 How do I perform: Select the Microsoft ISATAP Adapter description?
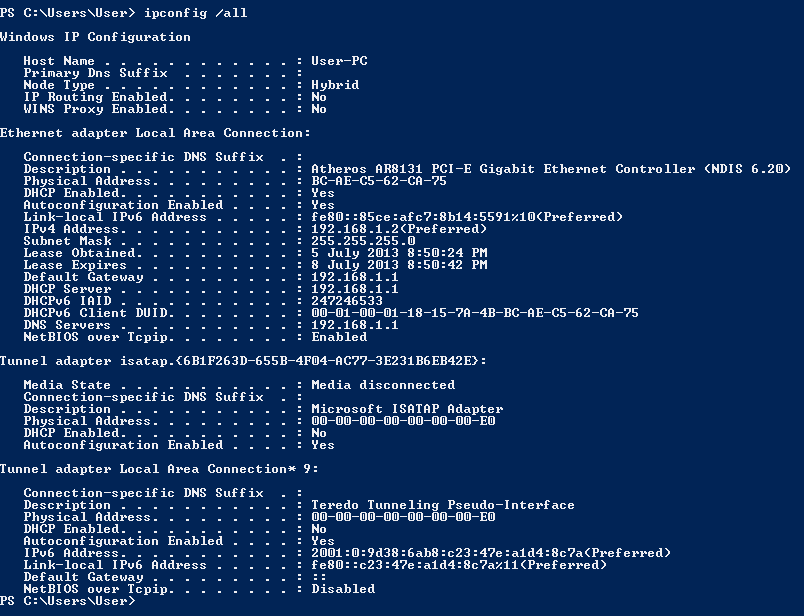pos(407,409)
